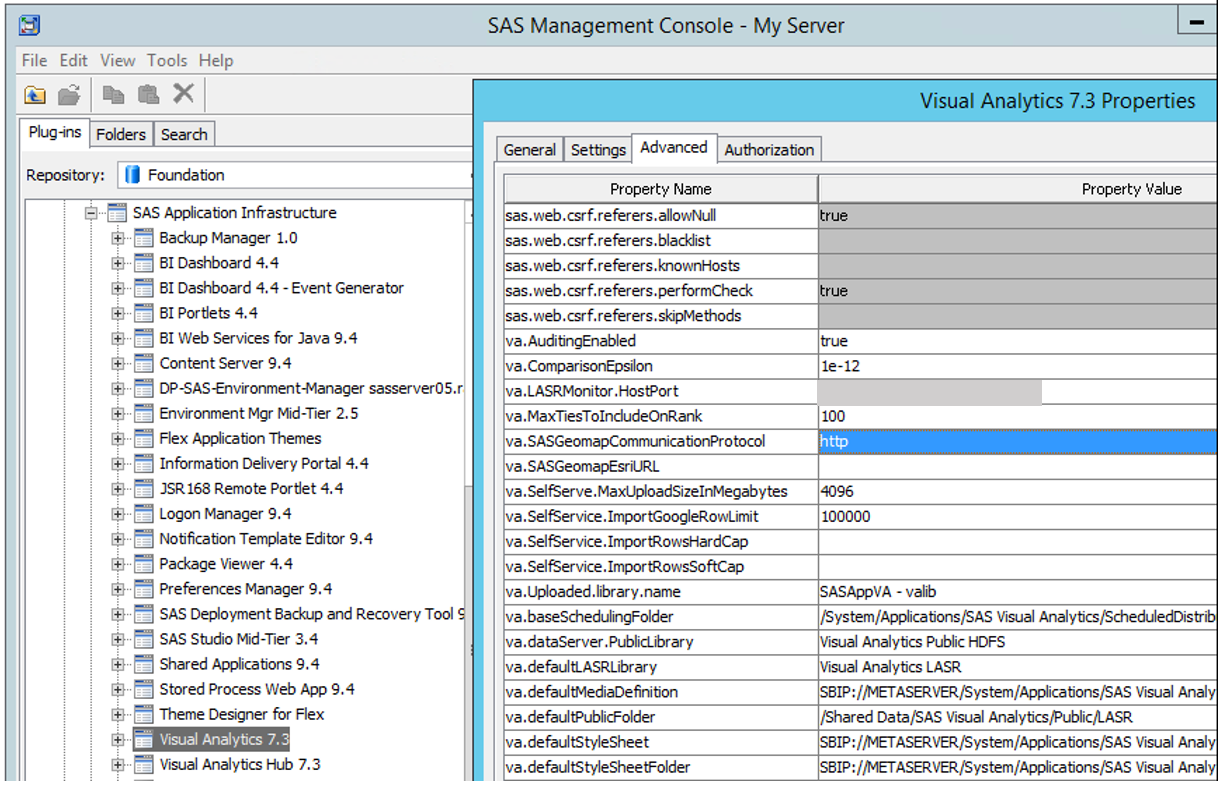
Task: Click the va.SASGeomapEsriURL property value field
Action: (1015, 466)
